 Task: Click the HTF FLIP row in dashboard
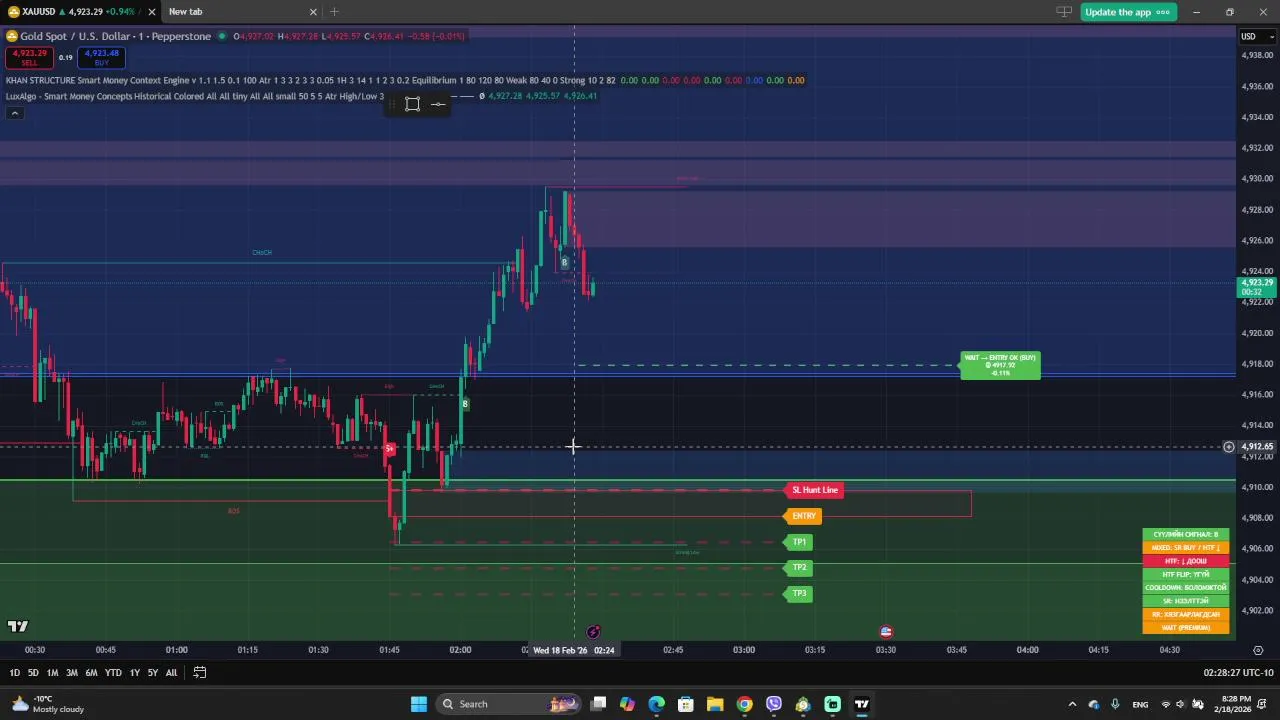[x=1186, y=575]
